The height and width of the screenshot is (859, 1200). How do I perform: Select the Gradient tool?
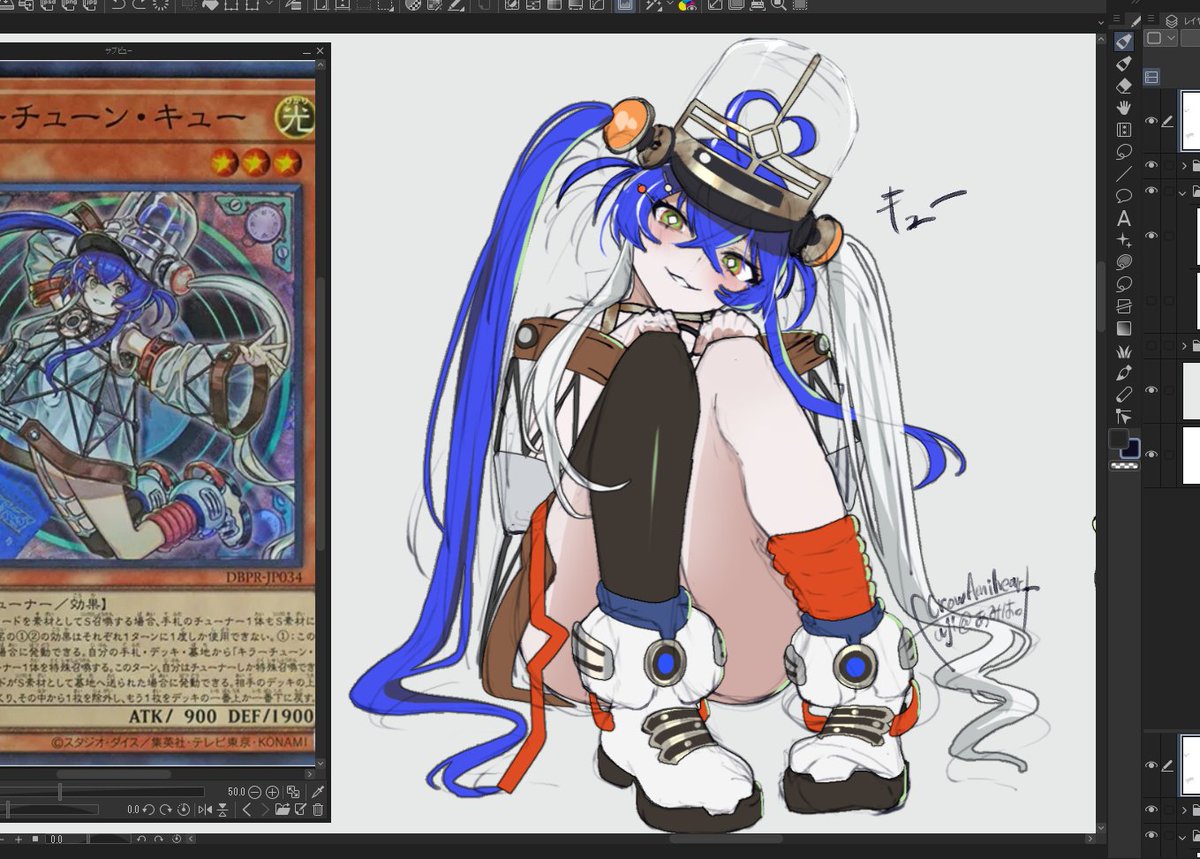(1124, 328)
